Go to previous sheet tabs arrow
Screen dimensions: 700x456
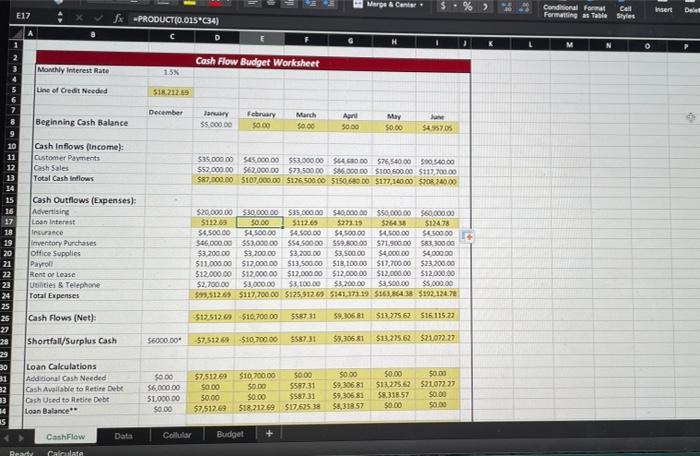(6, 438)
